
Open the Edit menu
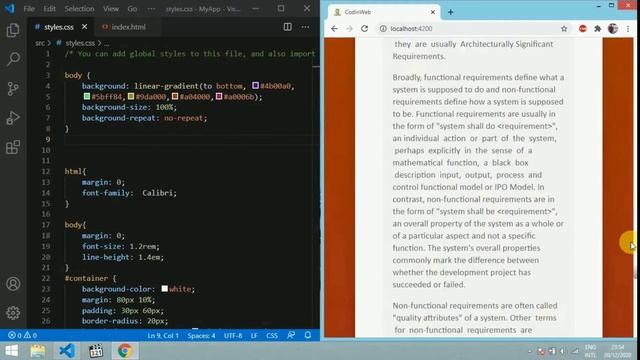(49, 9)
